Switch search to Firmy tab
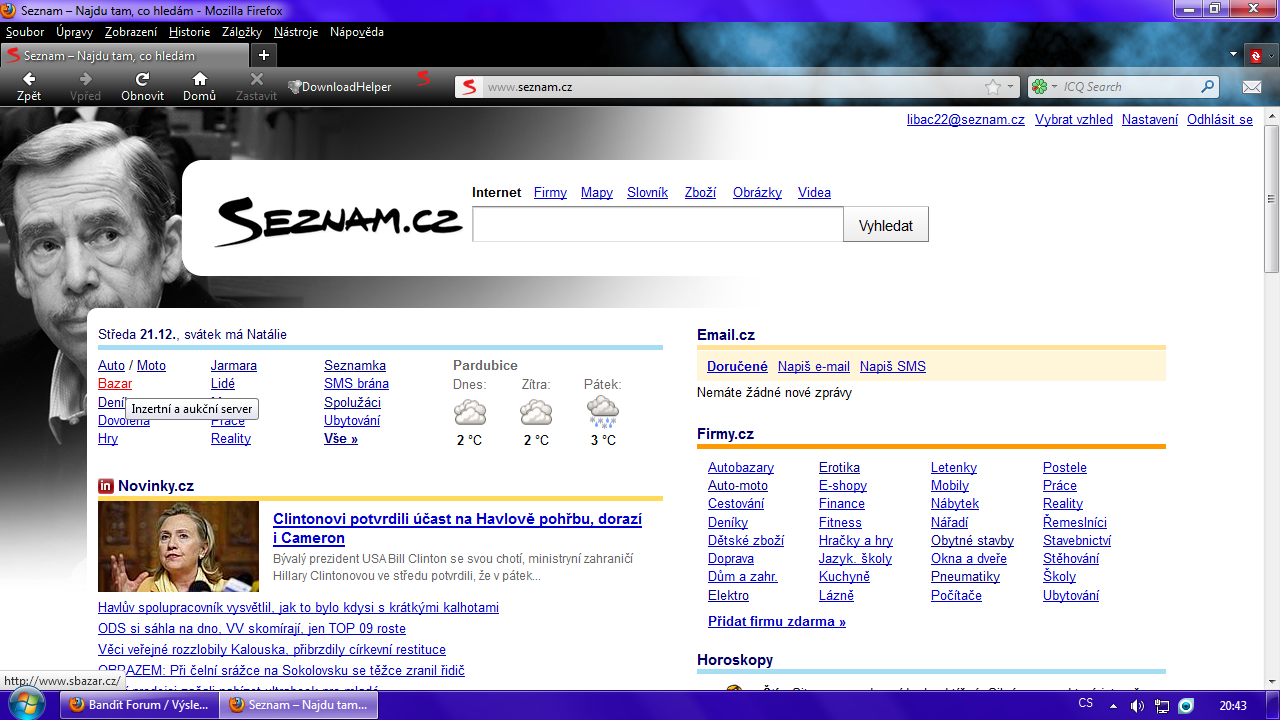 pyautogui.click(x=550, y=192)
